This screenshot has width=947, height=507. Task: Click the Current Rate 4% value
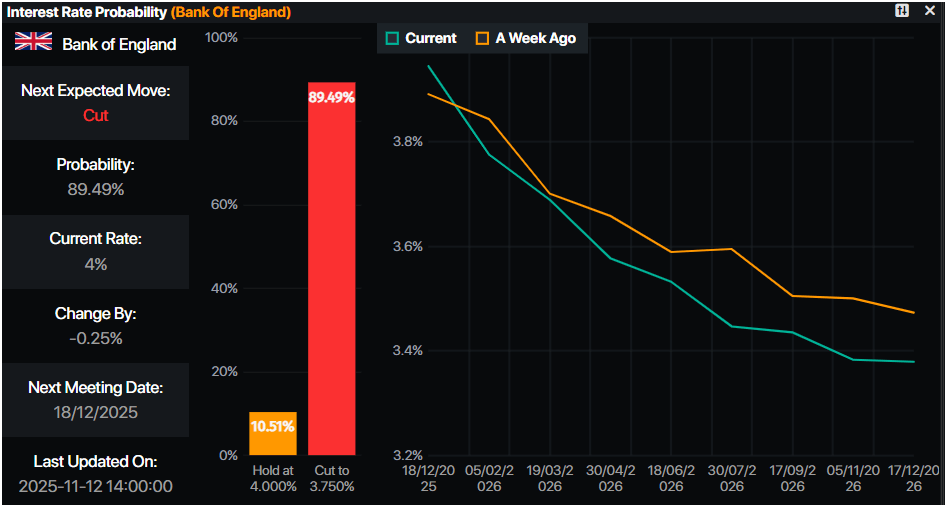[96, 264]
